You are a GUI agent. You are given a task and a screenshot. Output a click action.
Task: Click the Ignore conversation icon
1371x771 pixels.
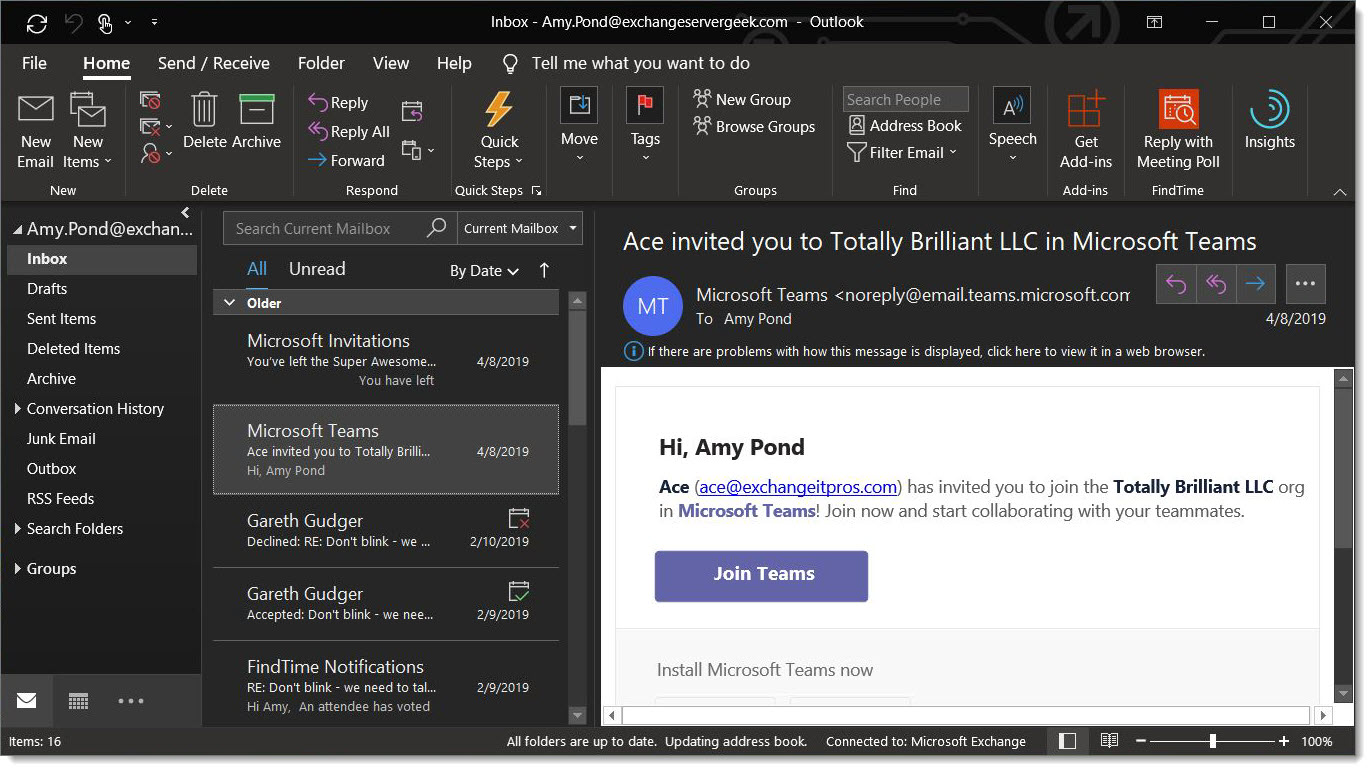tap(150, 100)
